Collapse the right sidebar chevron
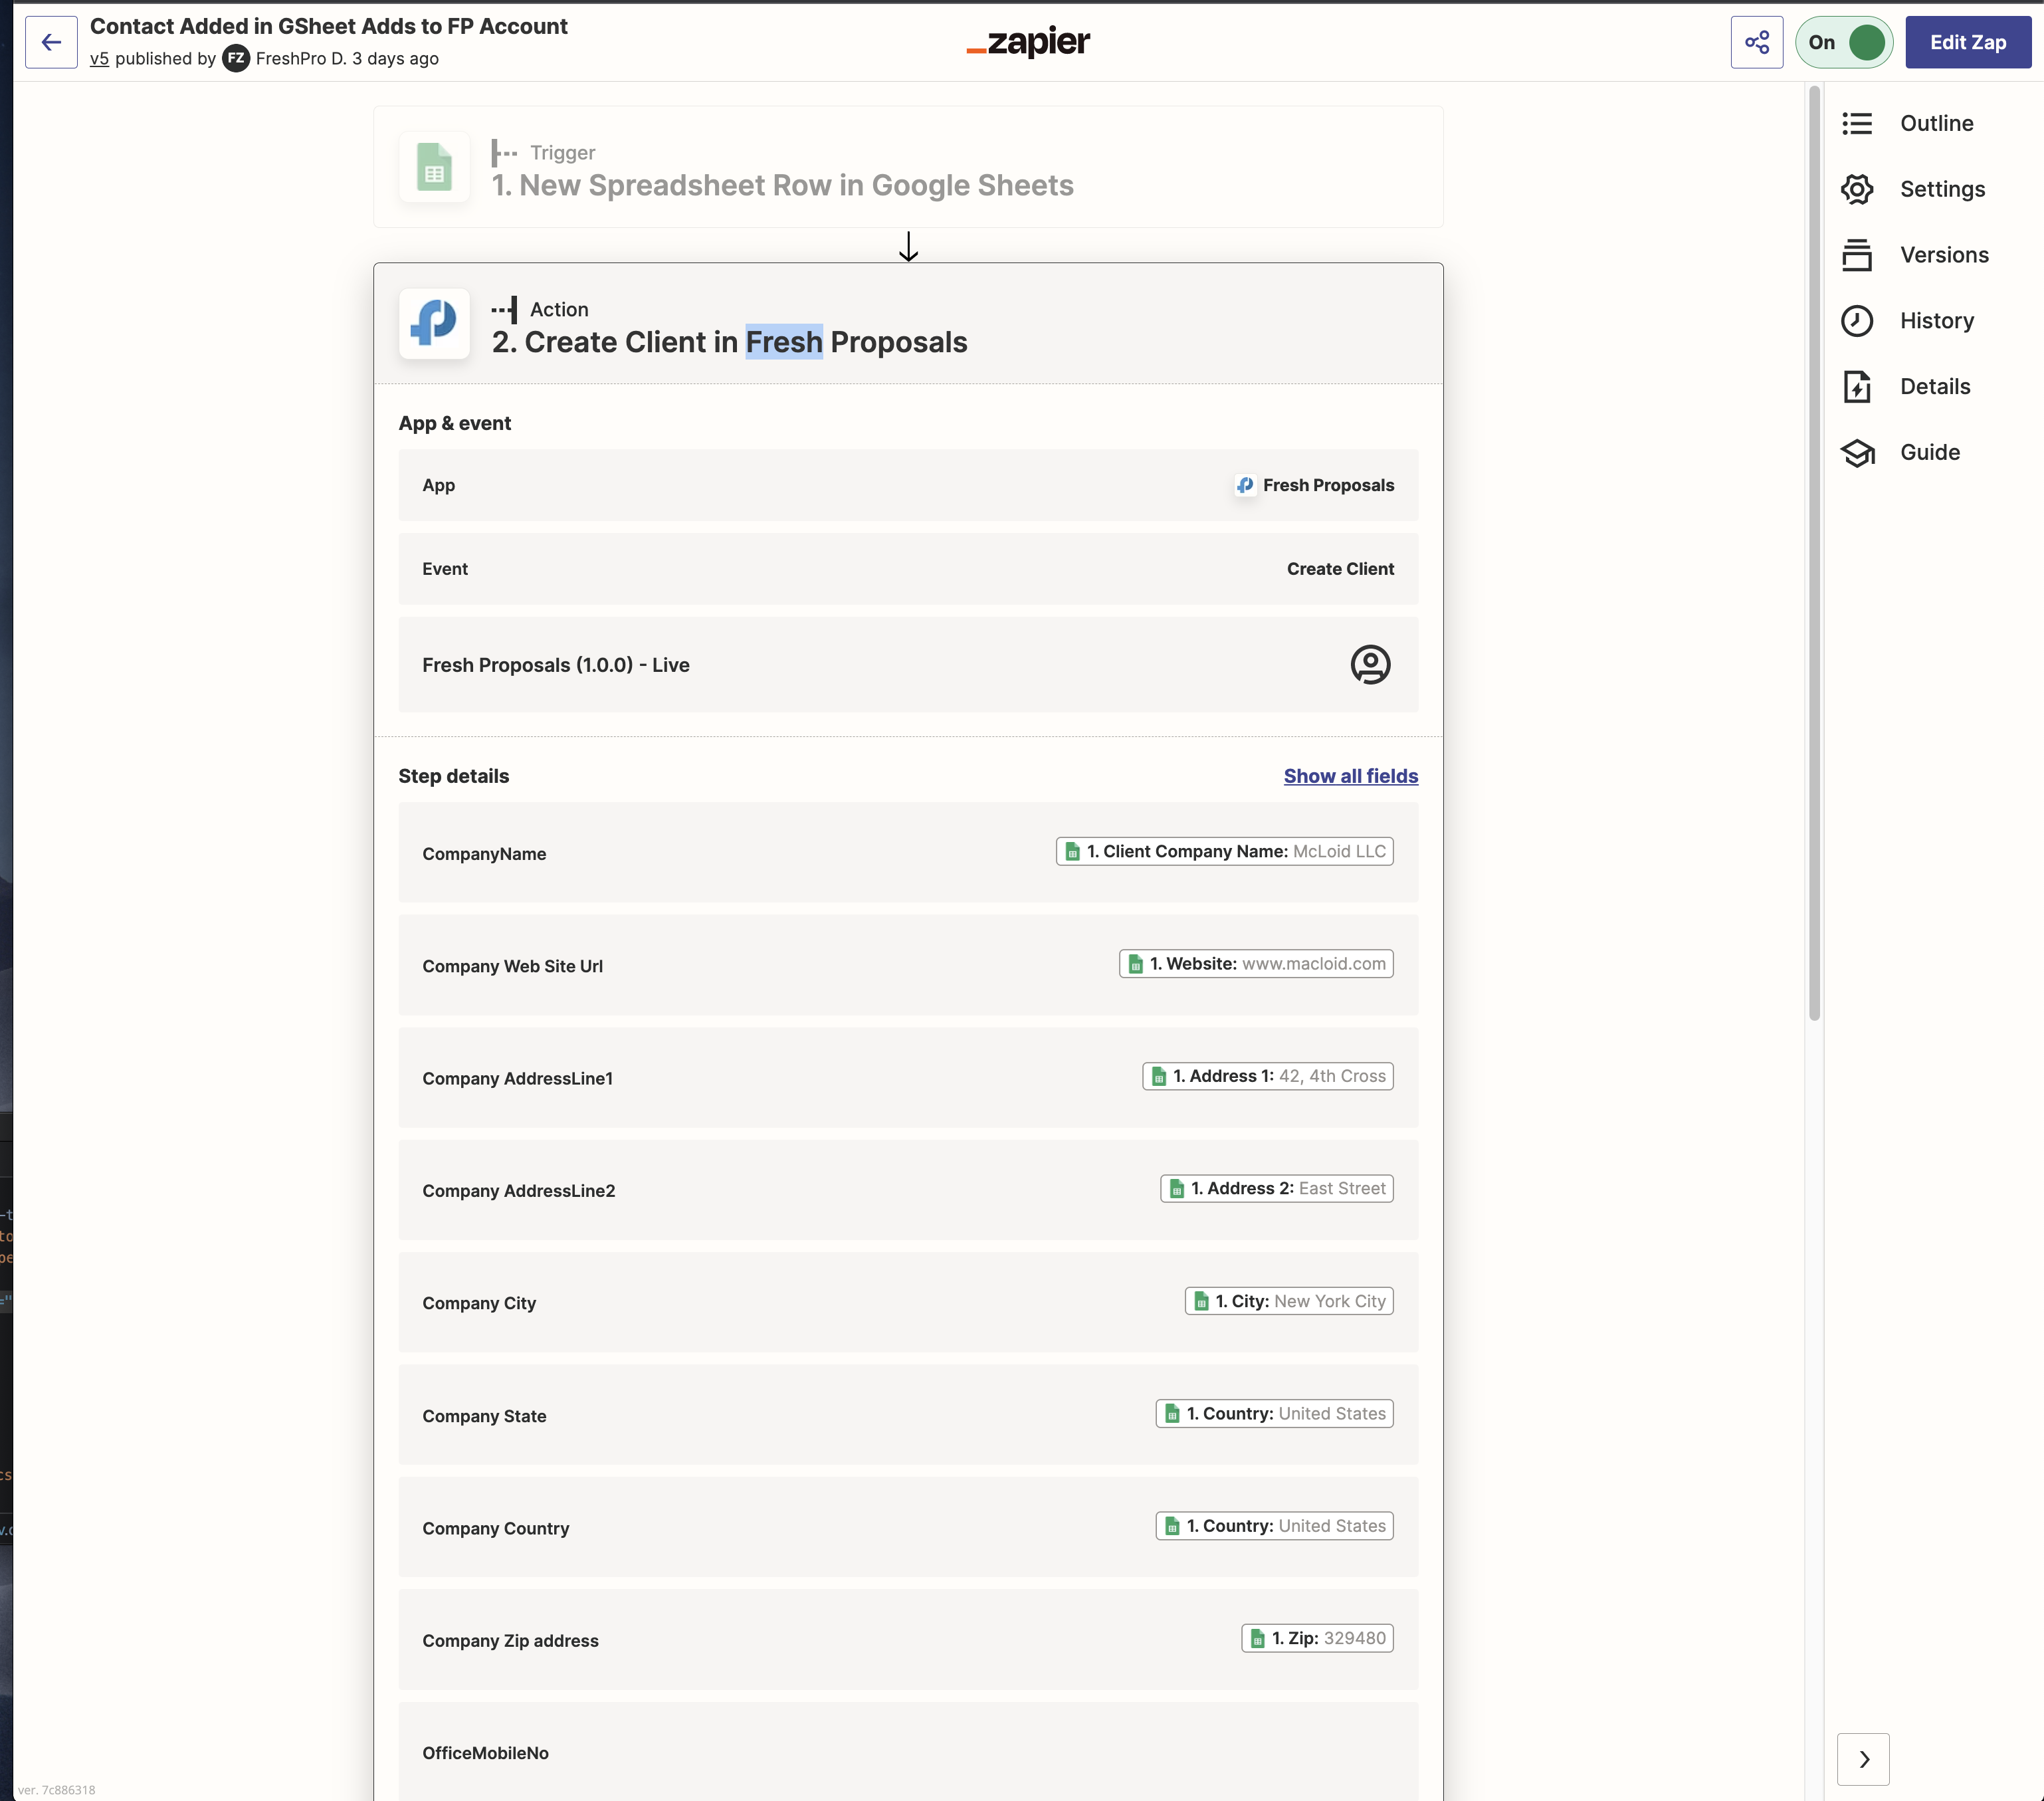This screenshot has height=1801, width=2044. [x=1863, y=1759]
